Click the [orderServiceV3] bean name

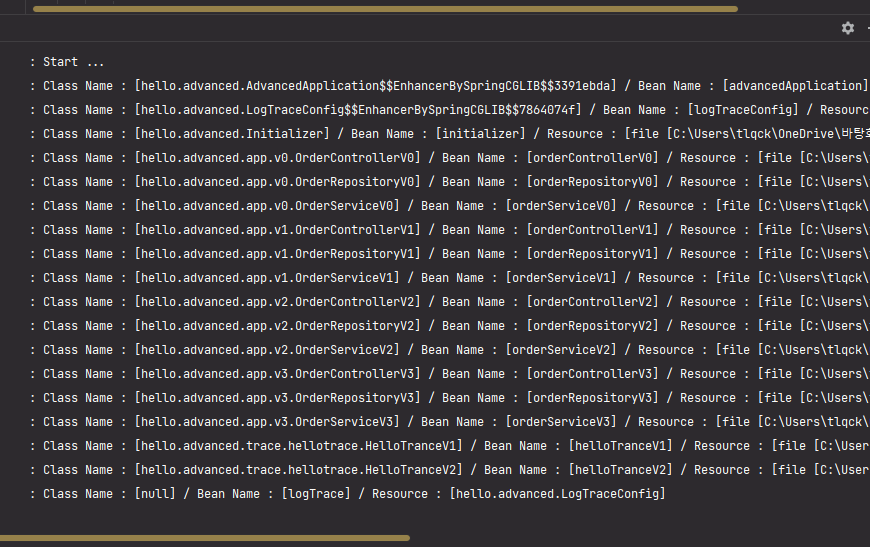click(x=561, y=422)
